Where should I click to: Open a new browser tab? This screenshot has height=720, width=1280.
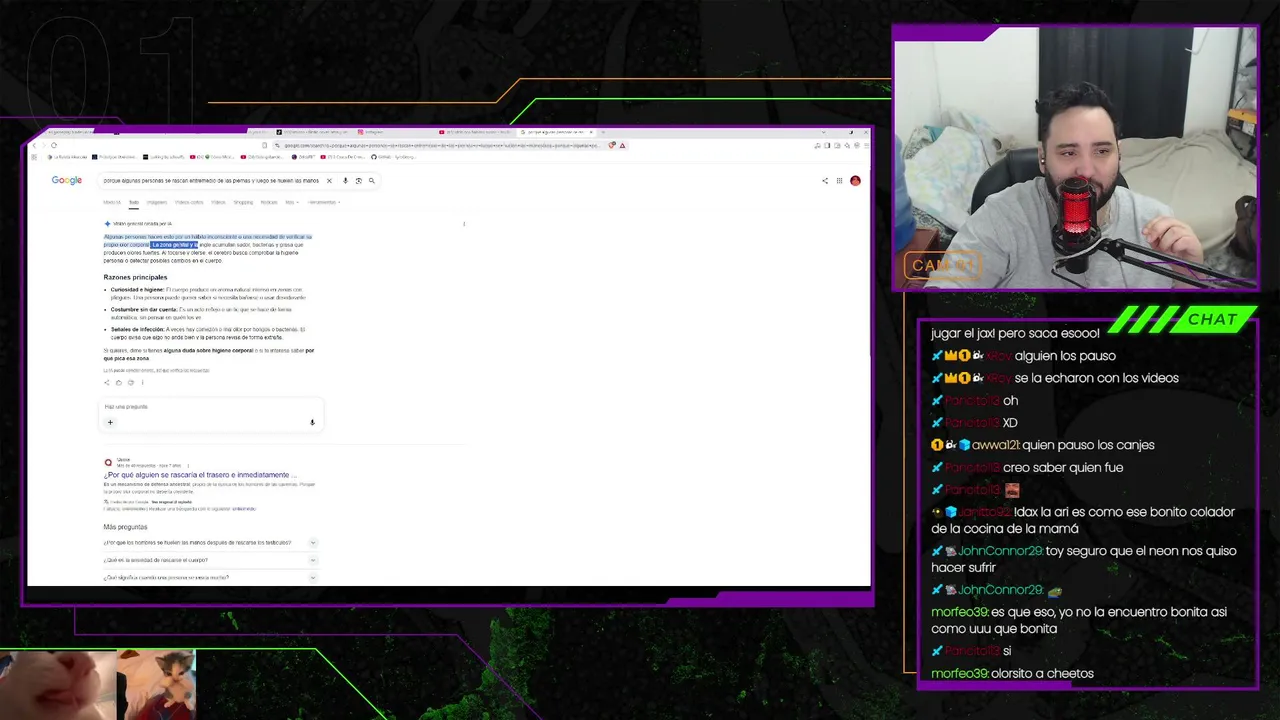coord(601,132)
